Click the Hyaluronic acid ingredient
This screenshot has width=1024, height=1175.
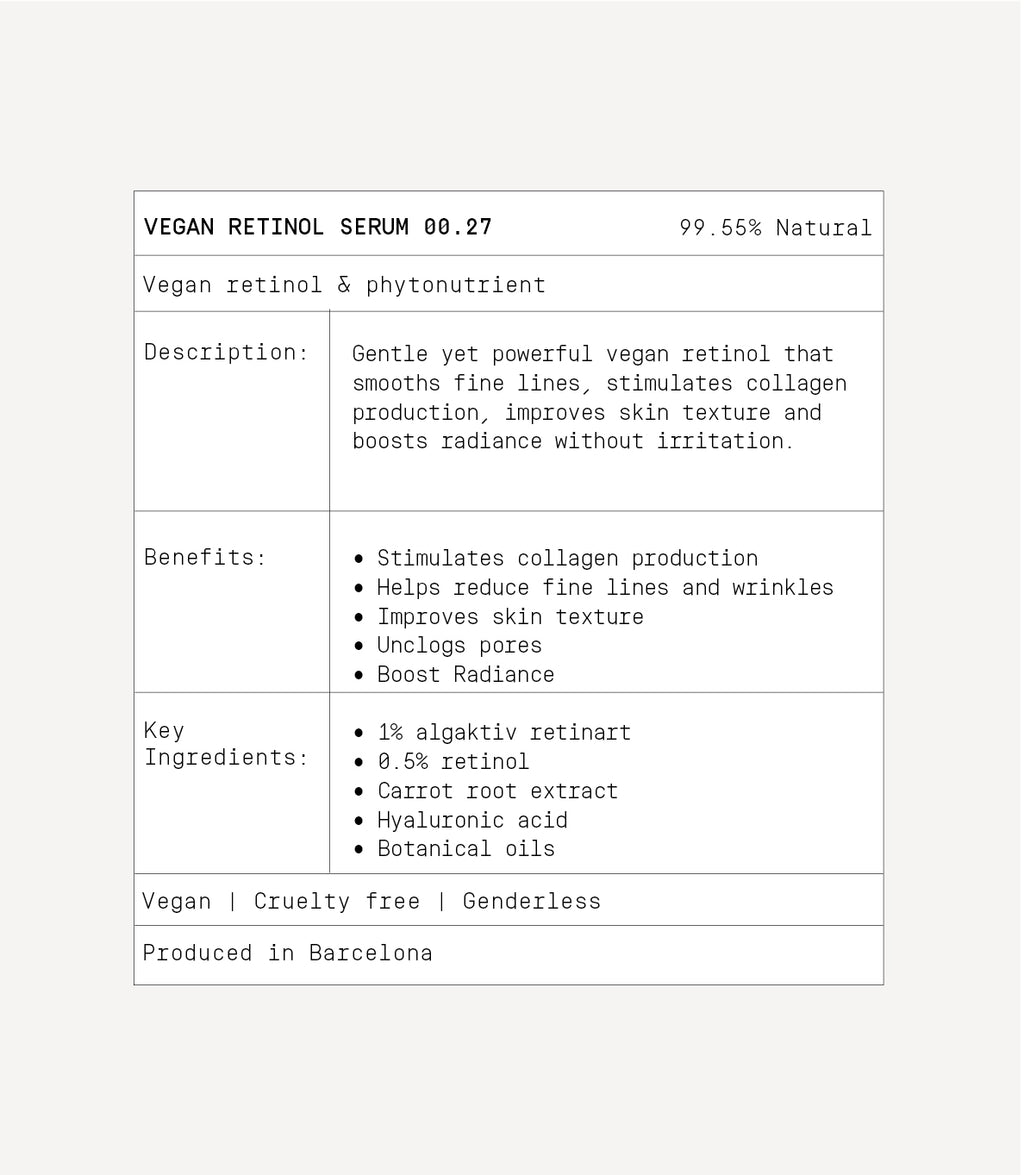(x=472, y=820)
